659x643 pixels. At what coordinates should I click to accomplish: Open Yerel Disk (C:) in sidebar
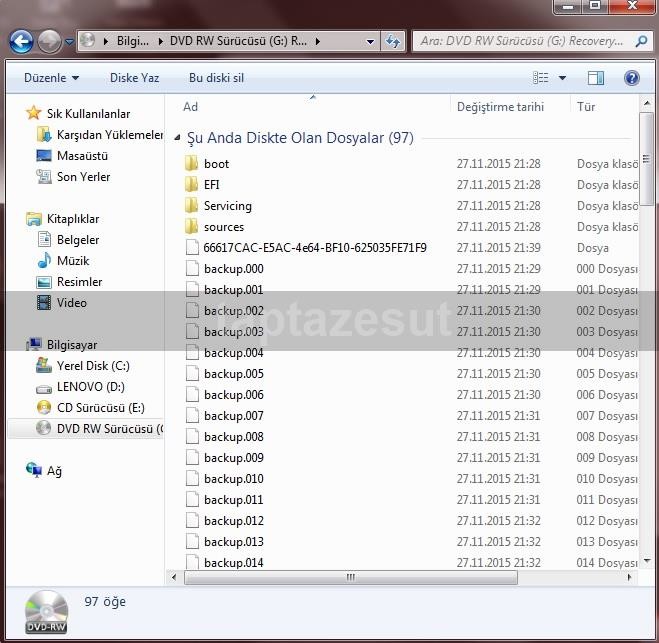point(92,366)
